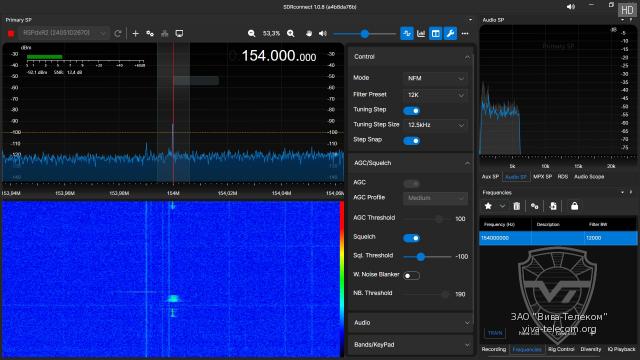Collapse the Control section

tap(467, 57)
